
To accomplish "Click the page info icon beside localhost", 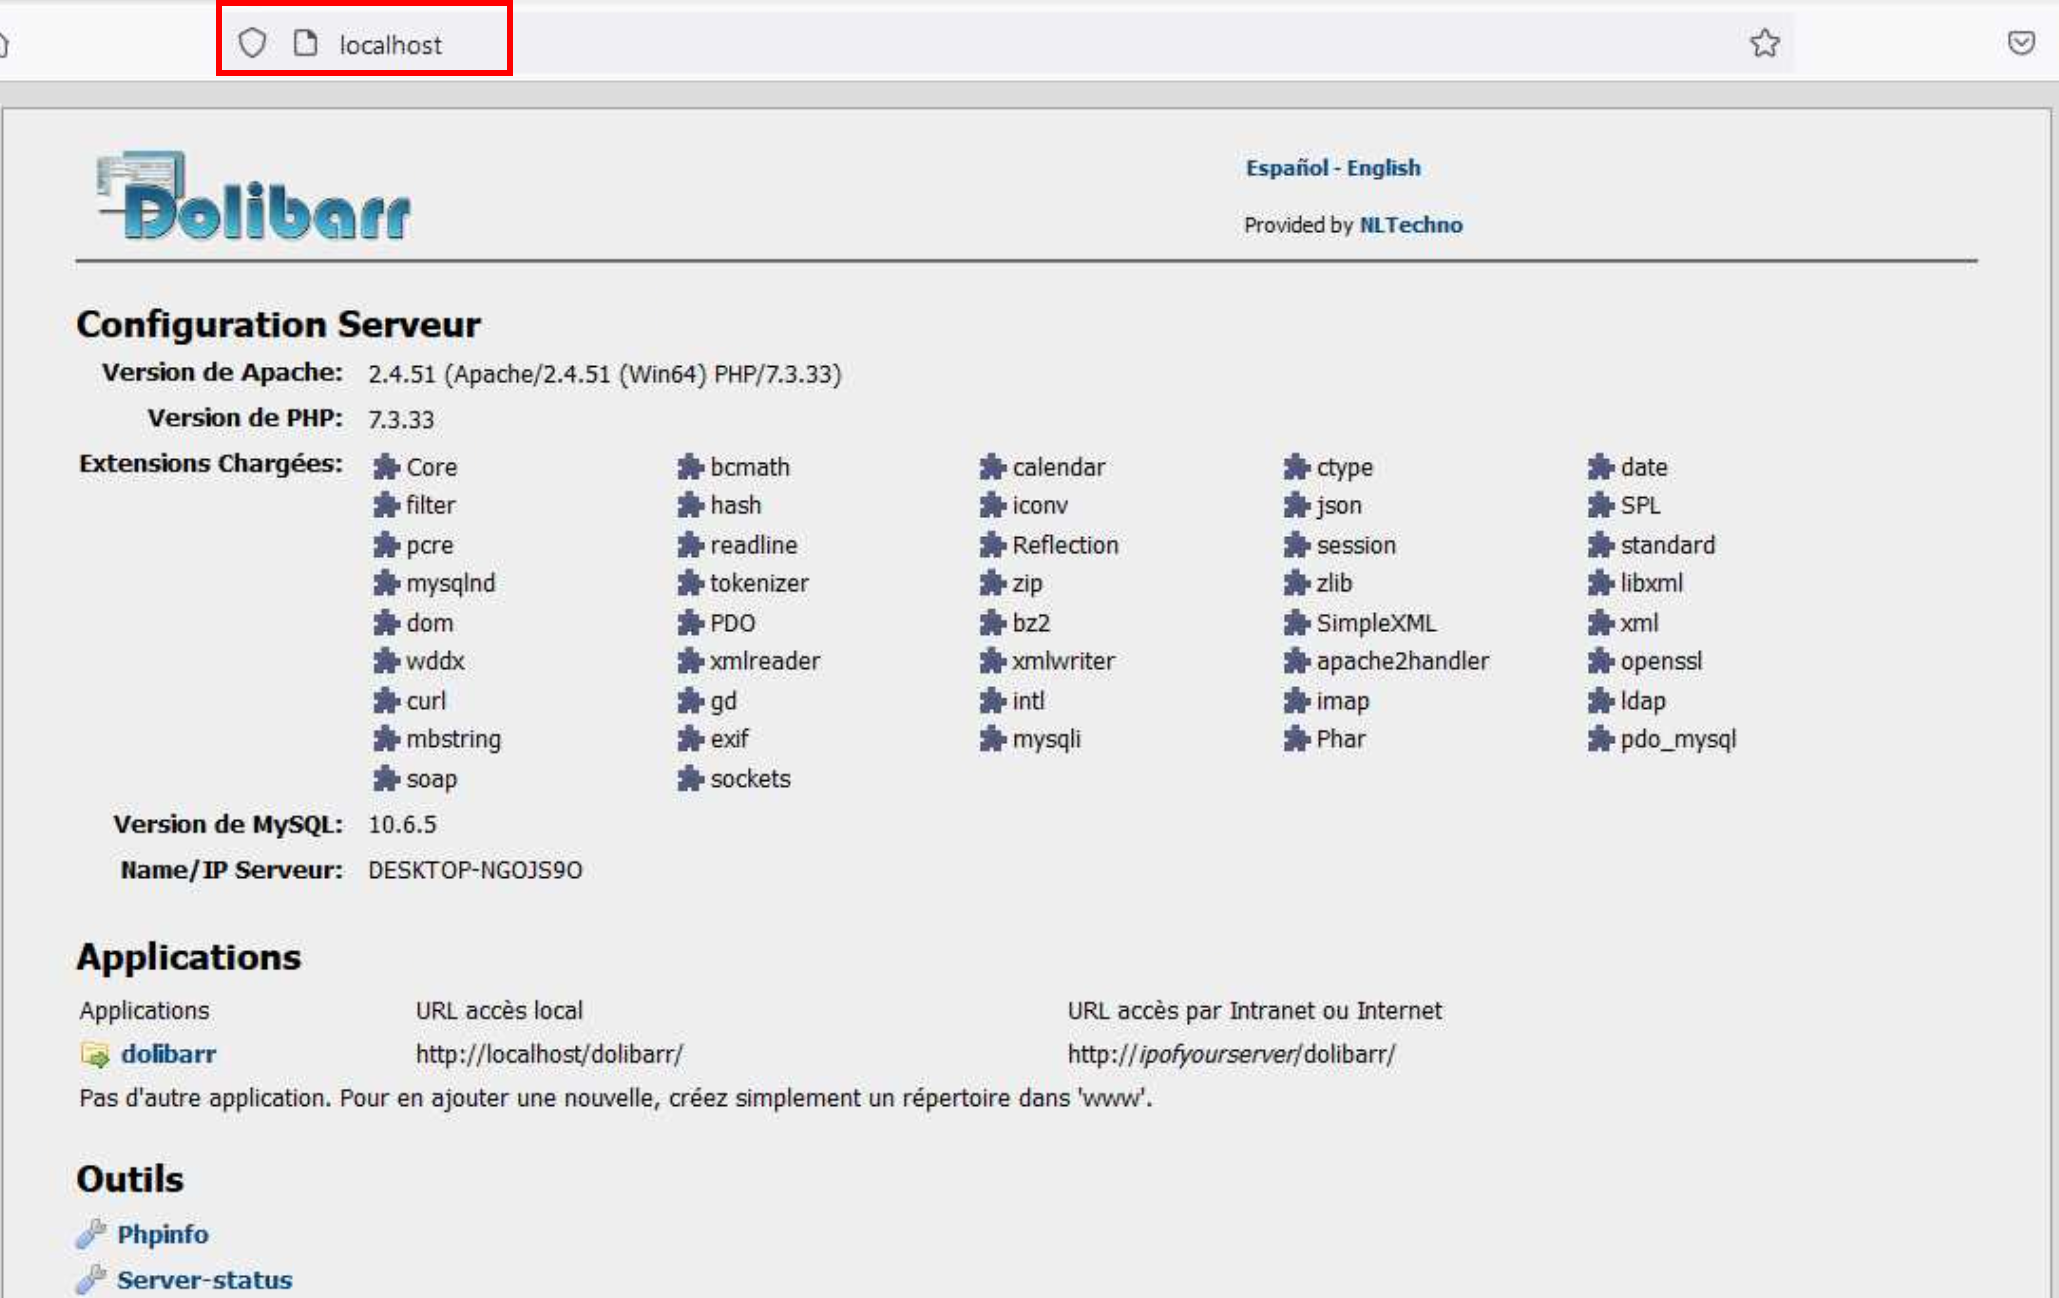I will [305, 43].
